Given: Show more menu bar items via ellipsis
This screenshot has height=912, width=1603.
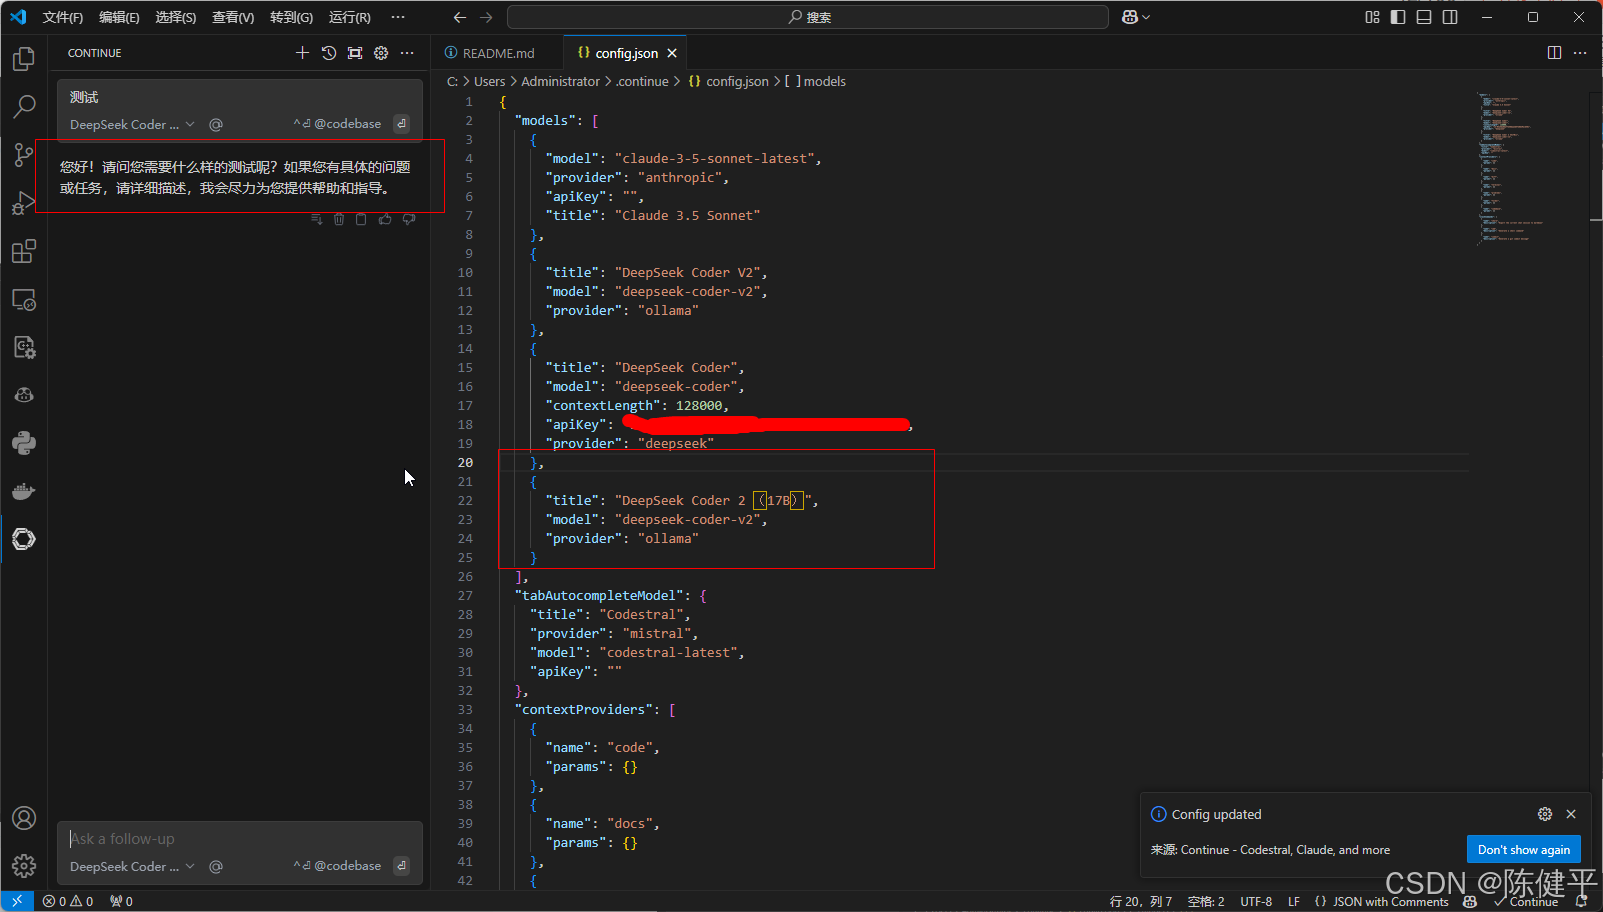Looking at the screenshot, I should click(x=398, y=17).
